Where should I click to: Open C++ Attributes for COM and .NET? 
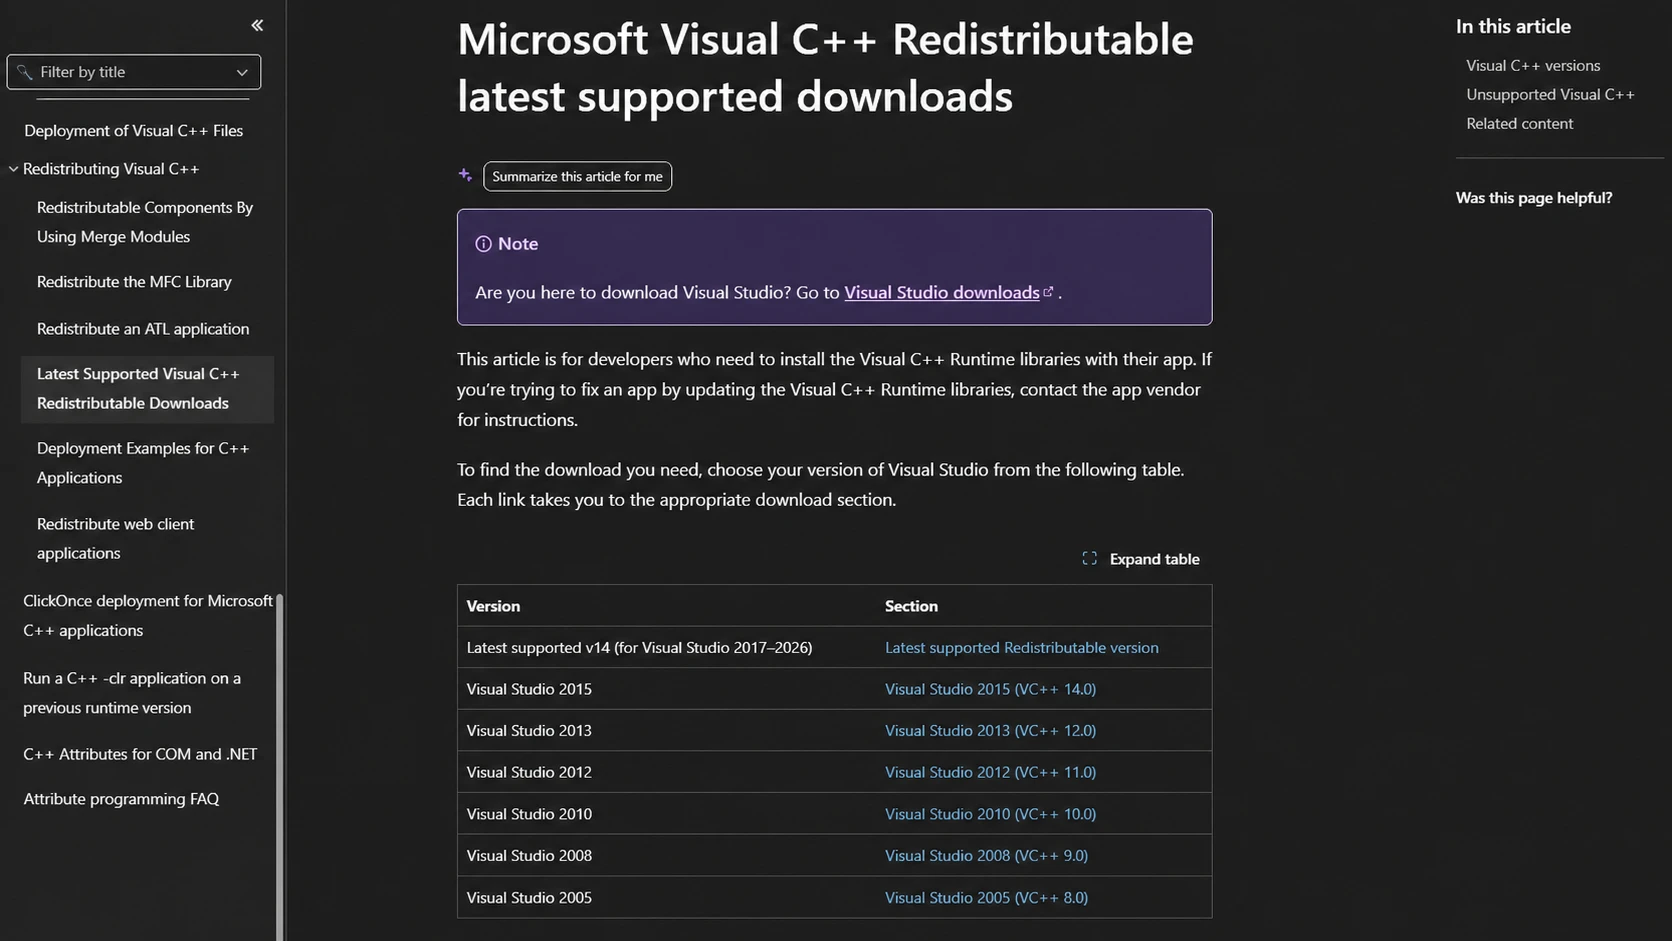(140, 754)
